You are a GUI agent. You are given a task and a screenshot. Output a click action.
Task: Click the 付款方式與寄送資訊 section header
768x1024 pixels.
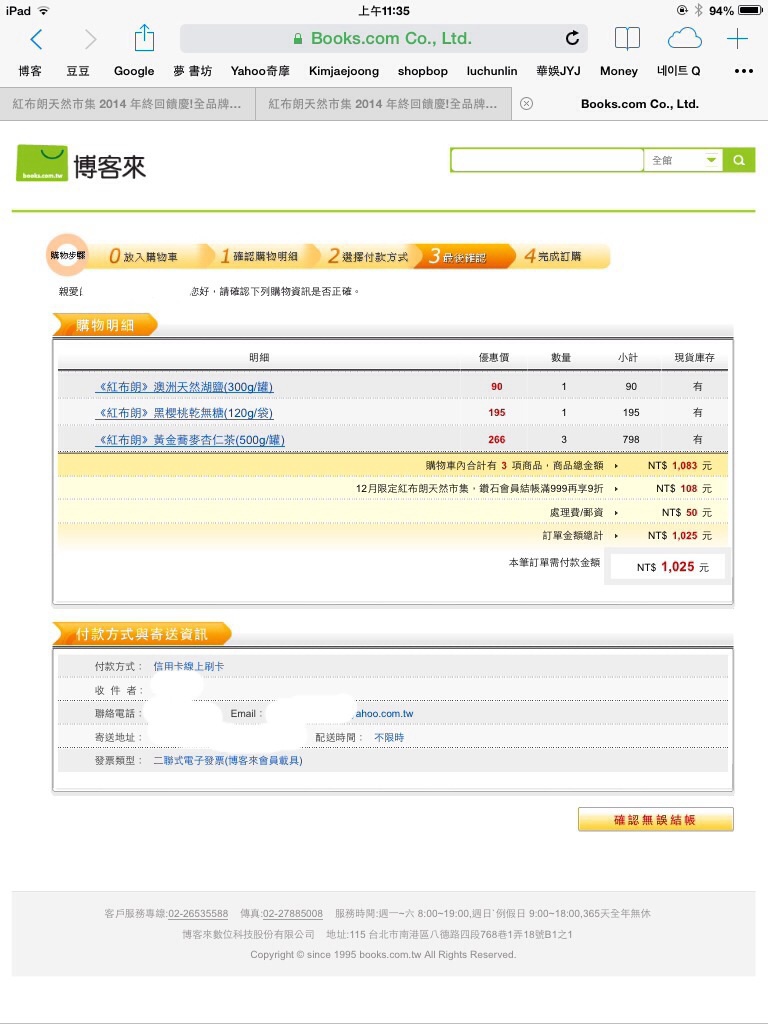point(142,634)
